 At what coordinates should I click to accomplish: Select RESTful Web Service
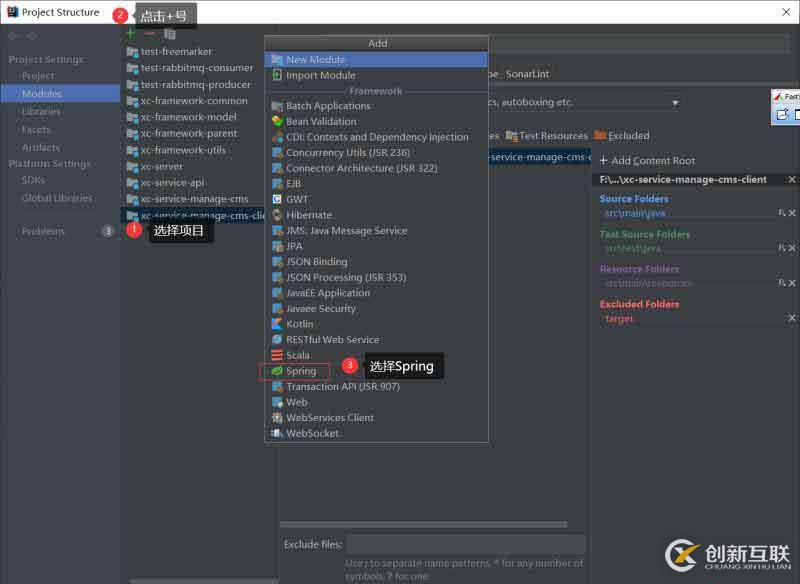tap(376, 340)
